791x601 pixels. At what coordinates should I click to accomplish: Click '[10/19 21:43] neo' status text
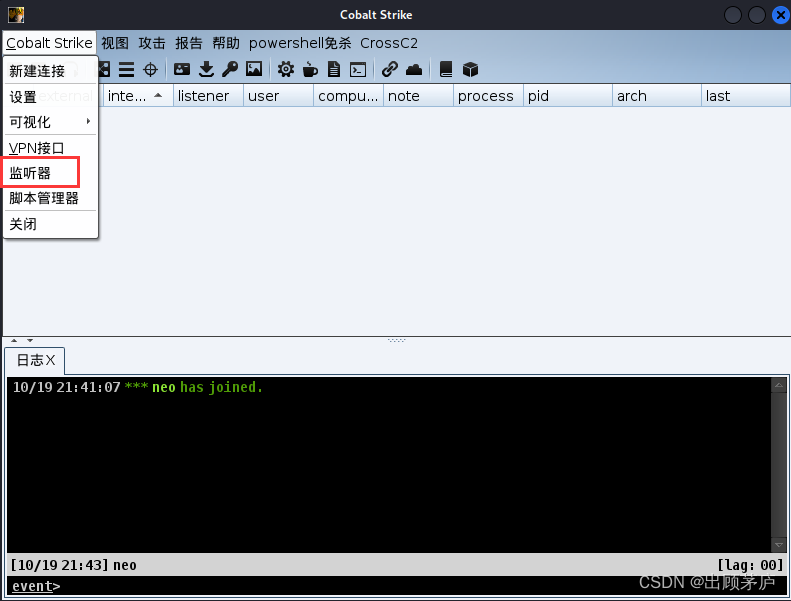74,565
